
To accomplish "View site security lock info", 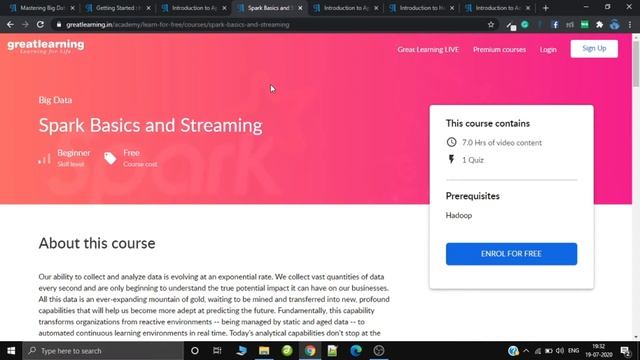I will pyautogui.click(x=59, y=24).
